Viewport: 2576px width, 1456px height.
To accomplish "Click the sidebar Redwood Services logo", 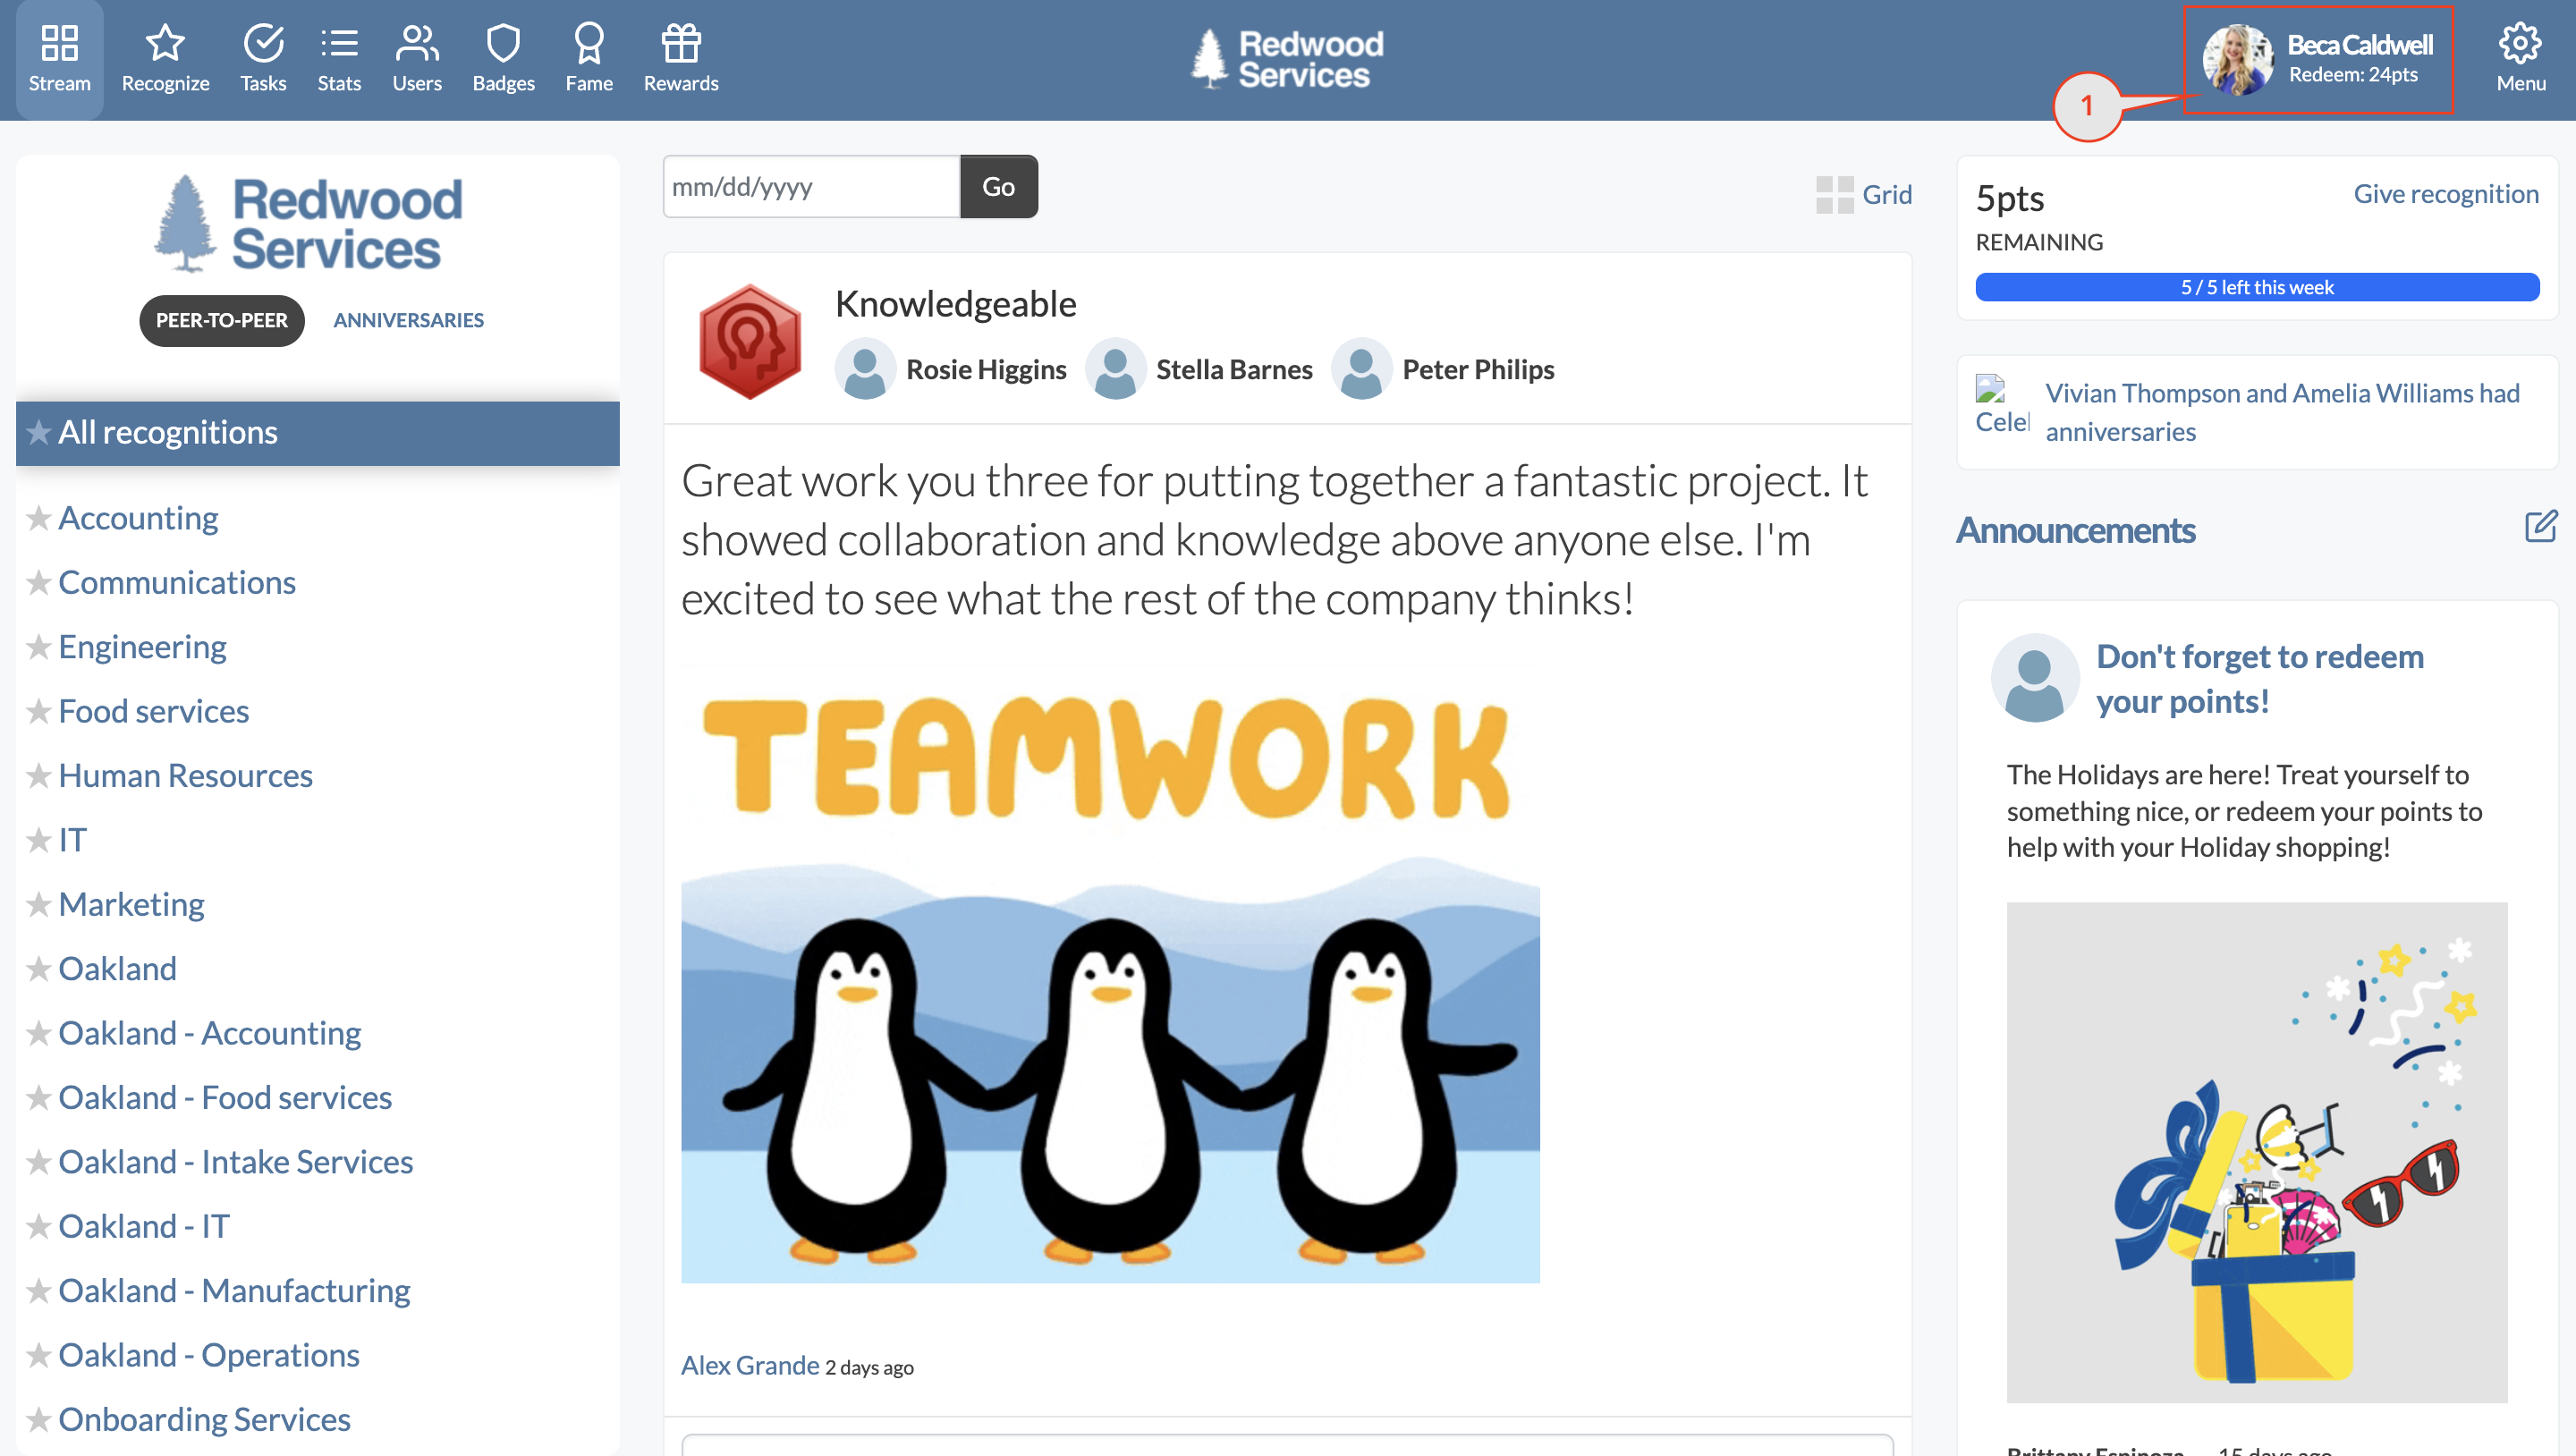I will (x=309, y=224).
